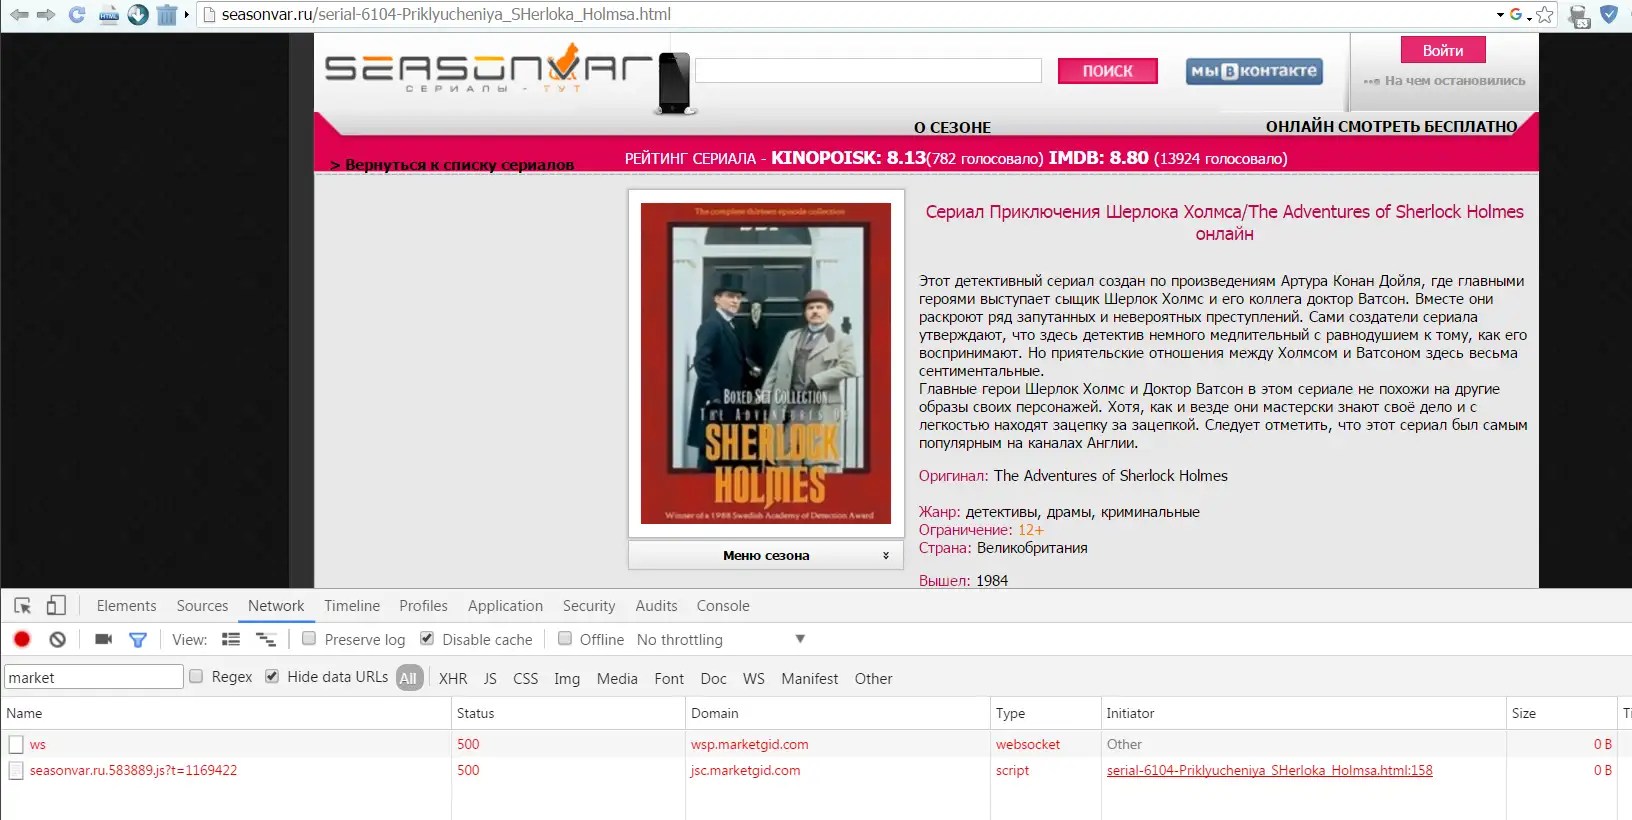Filter requests by WS
The height and width of the screenshot is (820, 1632).
click(754, 678)
